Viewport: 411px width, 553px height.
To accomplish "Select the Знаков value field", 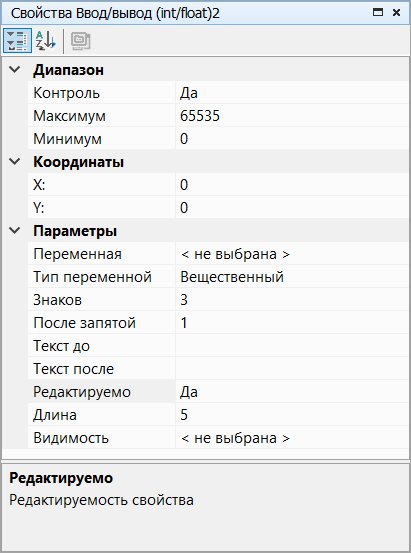I will (292, 300).
